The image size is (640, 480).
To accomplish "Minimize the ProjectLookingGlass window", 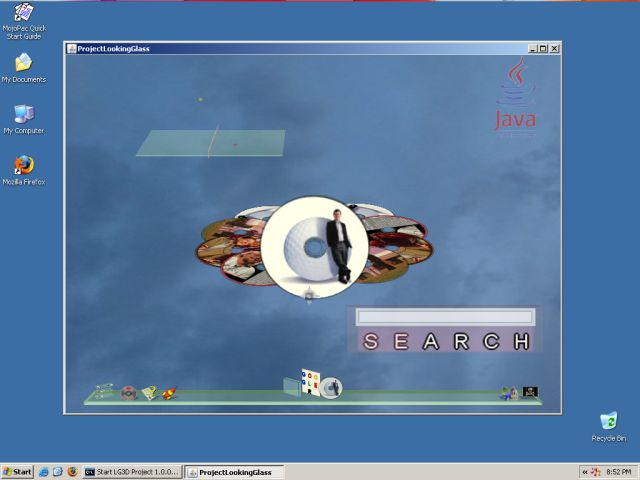I will pyautogui.click(x=533, y=49).
